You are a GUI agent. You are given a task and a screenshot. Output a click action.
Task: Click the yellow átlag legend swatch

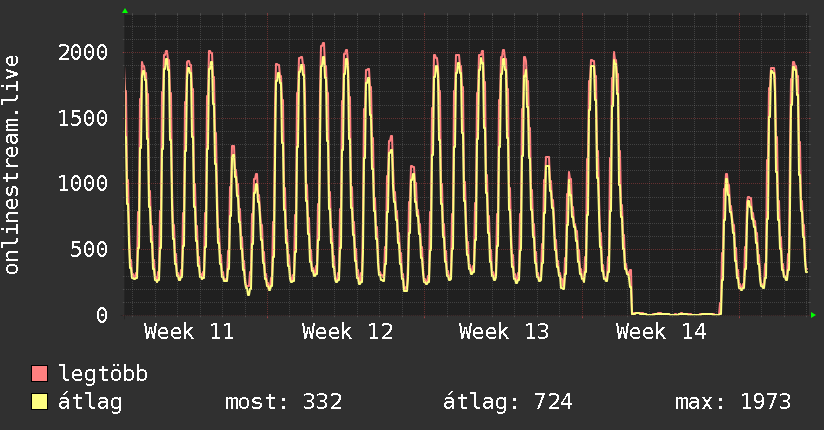tap(40, 403)
